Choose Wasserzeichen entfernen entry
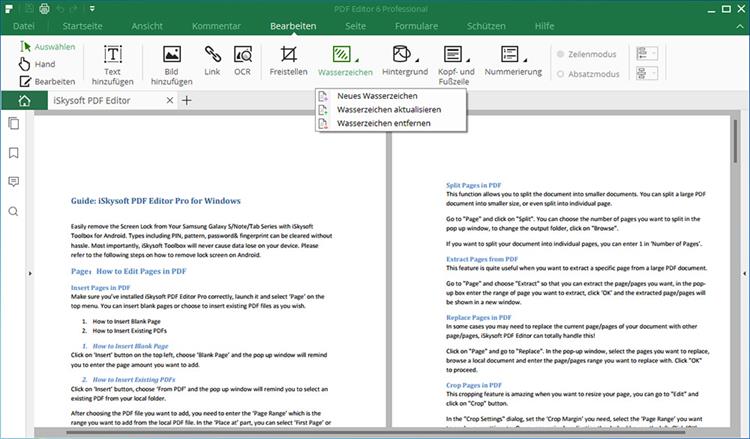 pos(391,123)
